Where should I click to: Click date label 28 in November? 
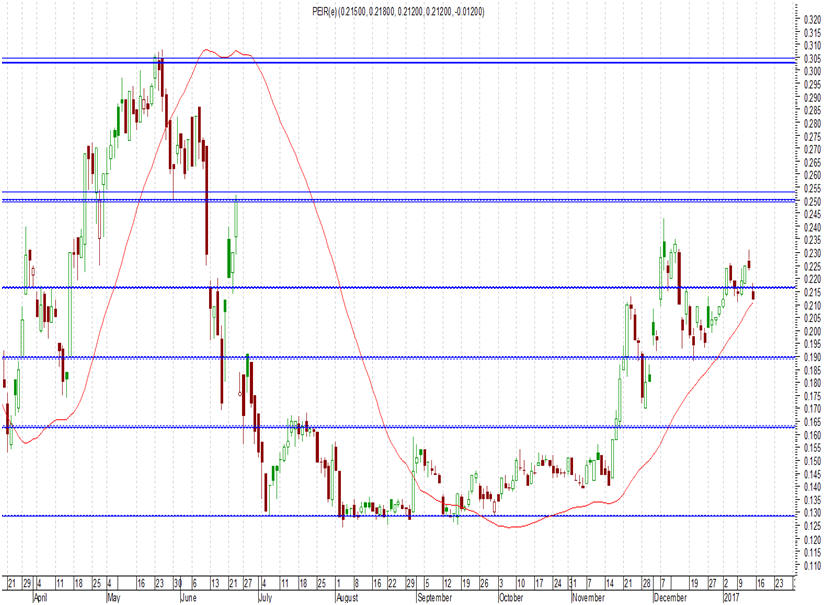[646, 583]
